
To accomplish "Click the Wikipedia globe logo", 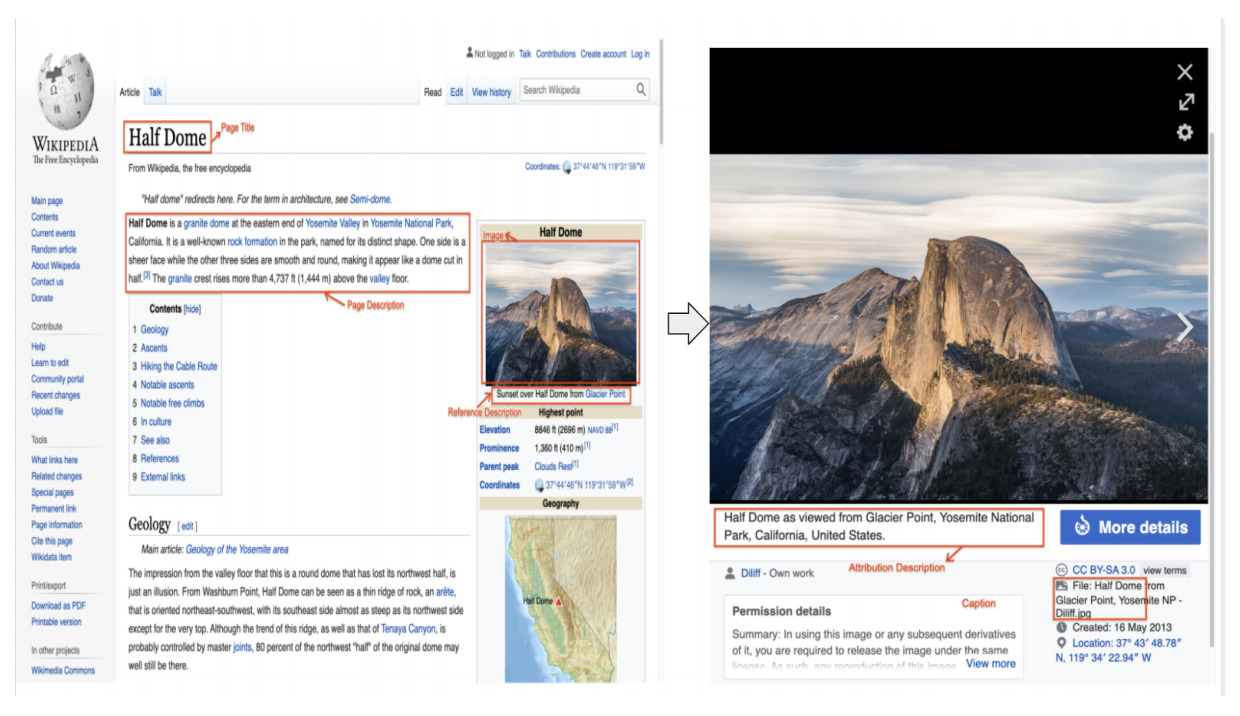I will (66, 92).
